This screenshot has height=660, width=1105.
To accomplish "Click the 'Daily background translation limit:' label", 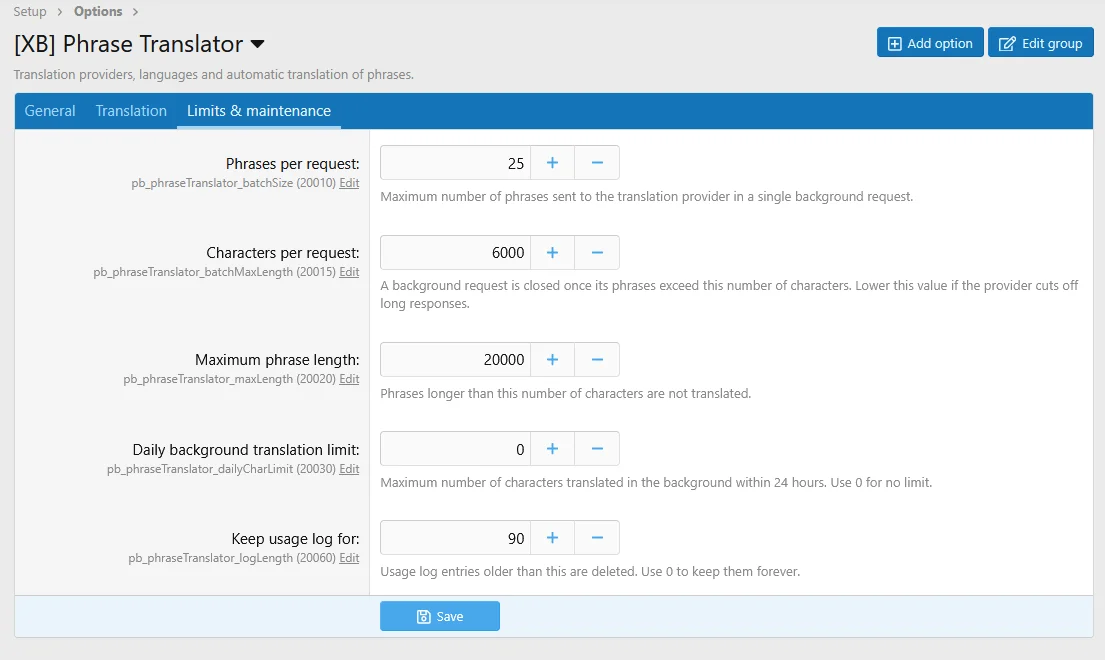I will 246,449.
